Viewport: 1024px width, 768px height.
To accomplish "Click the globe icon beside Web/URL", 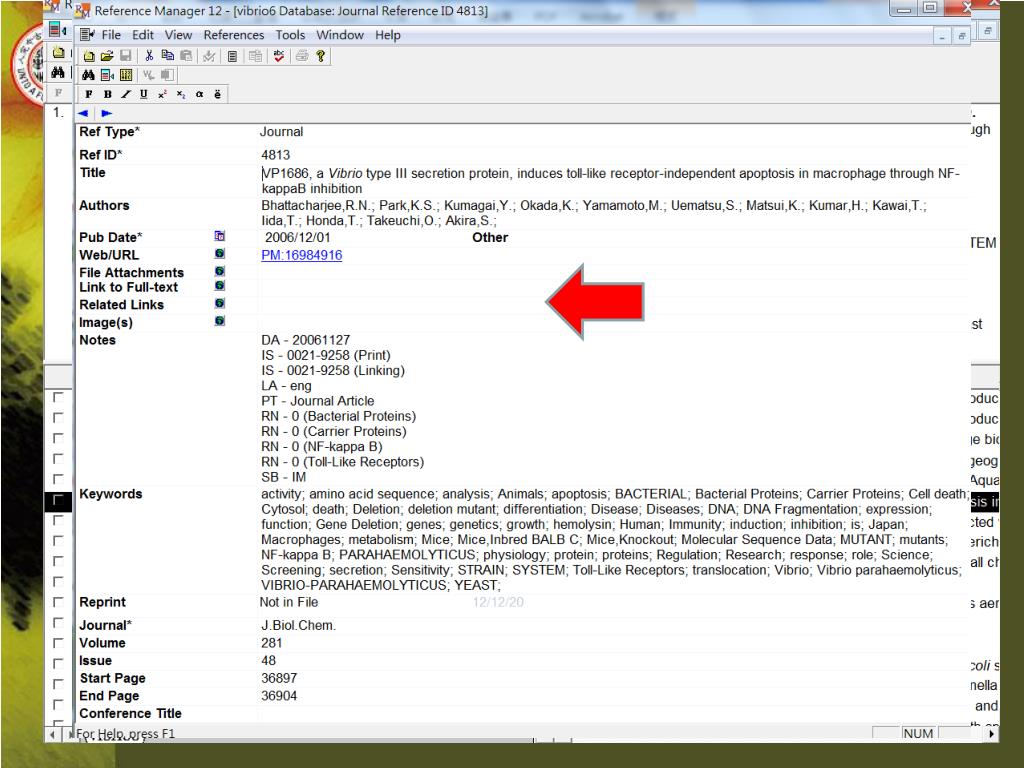I will point(219,253).
